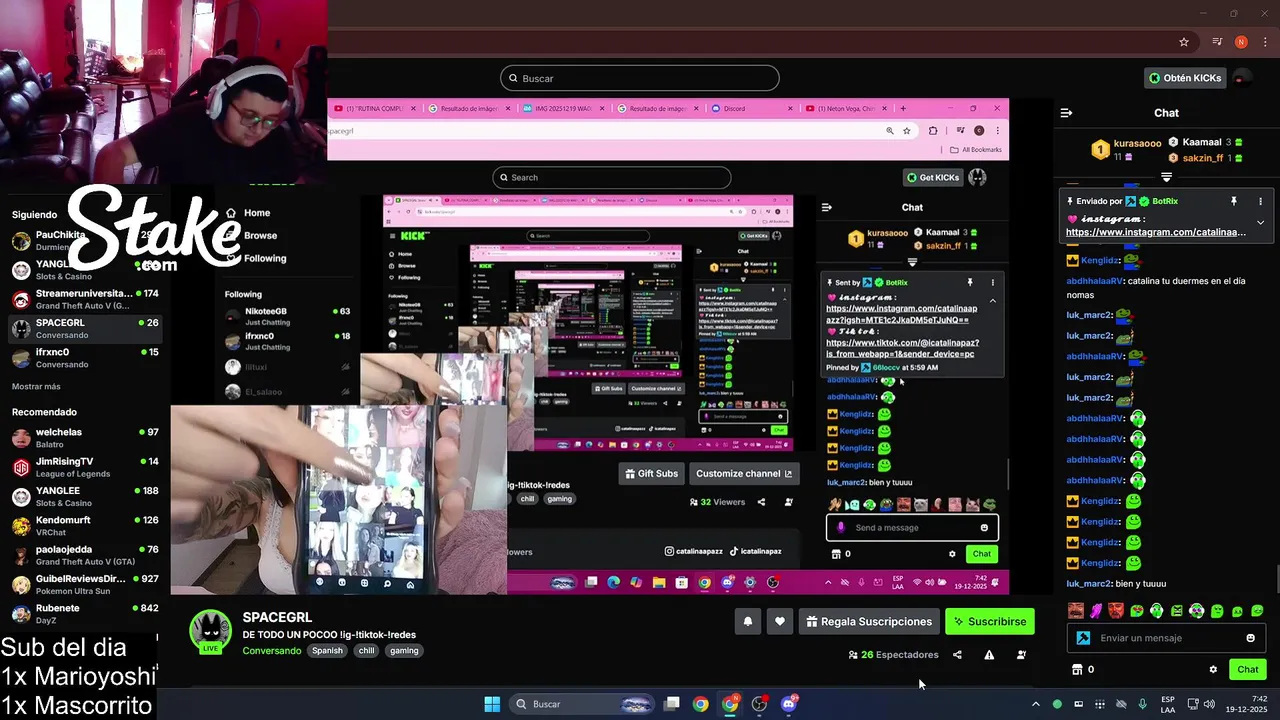Toggle stream notifications with the bell icon
The image size is (1280, 720).
pyautogui.click(x=747, y=622)
